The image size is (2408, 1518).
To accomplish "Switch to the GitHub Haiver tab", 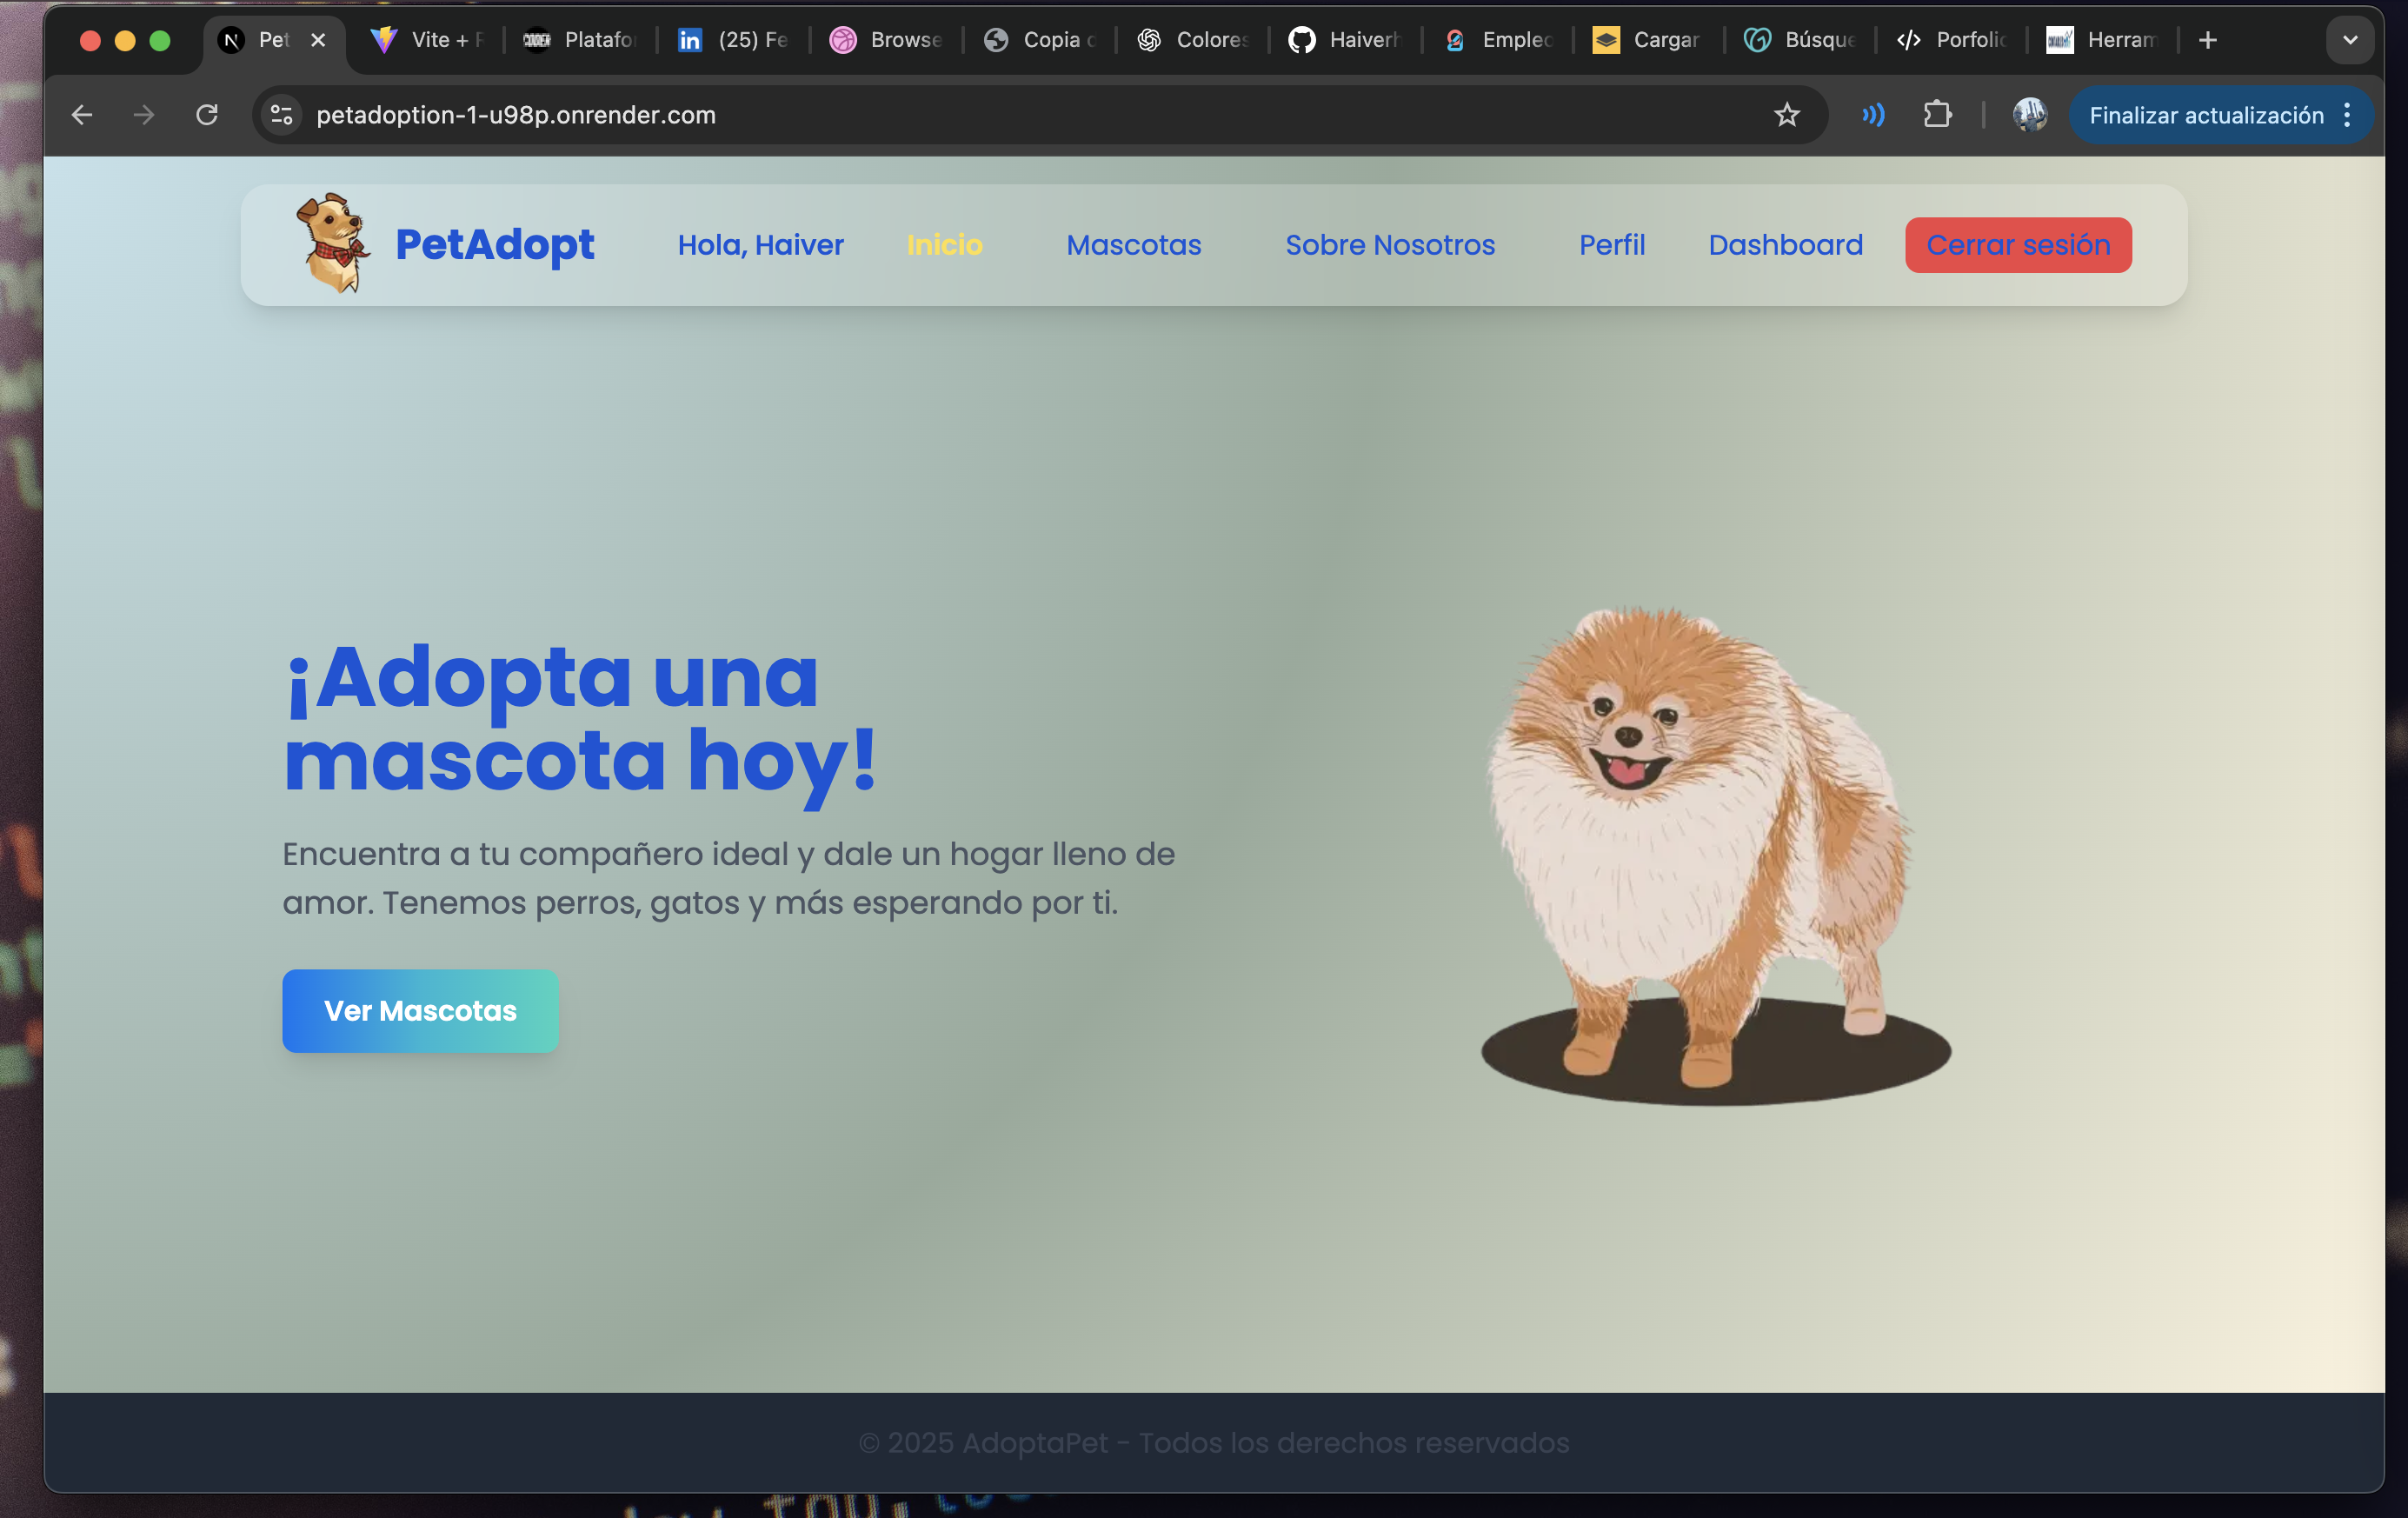I will click(x=1345, y=40).
